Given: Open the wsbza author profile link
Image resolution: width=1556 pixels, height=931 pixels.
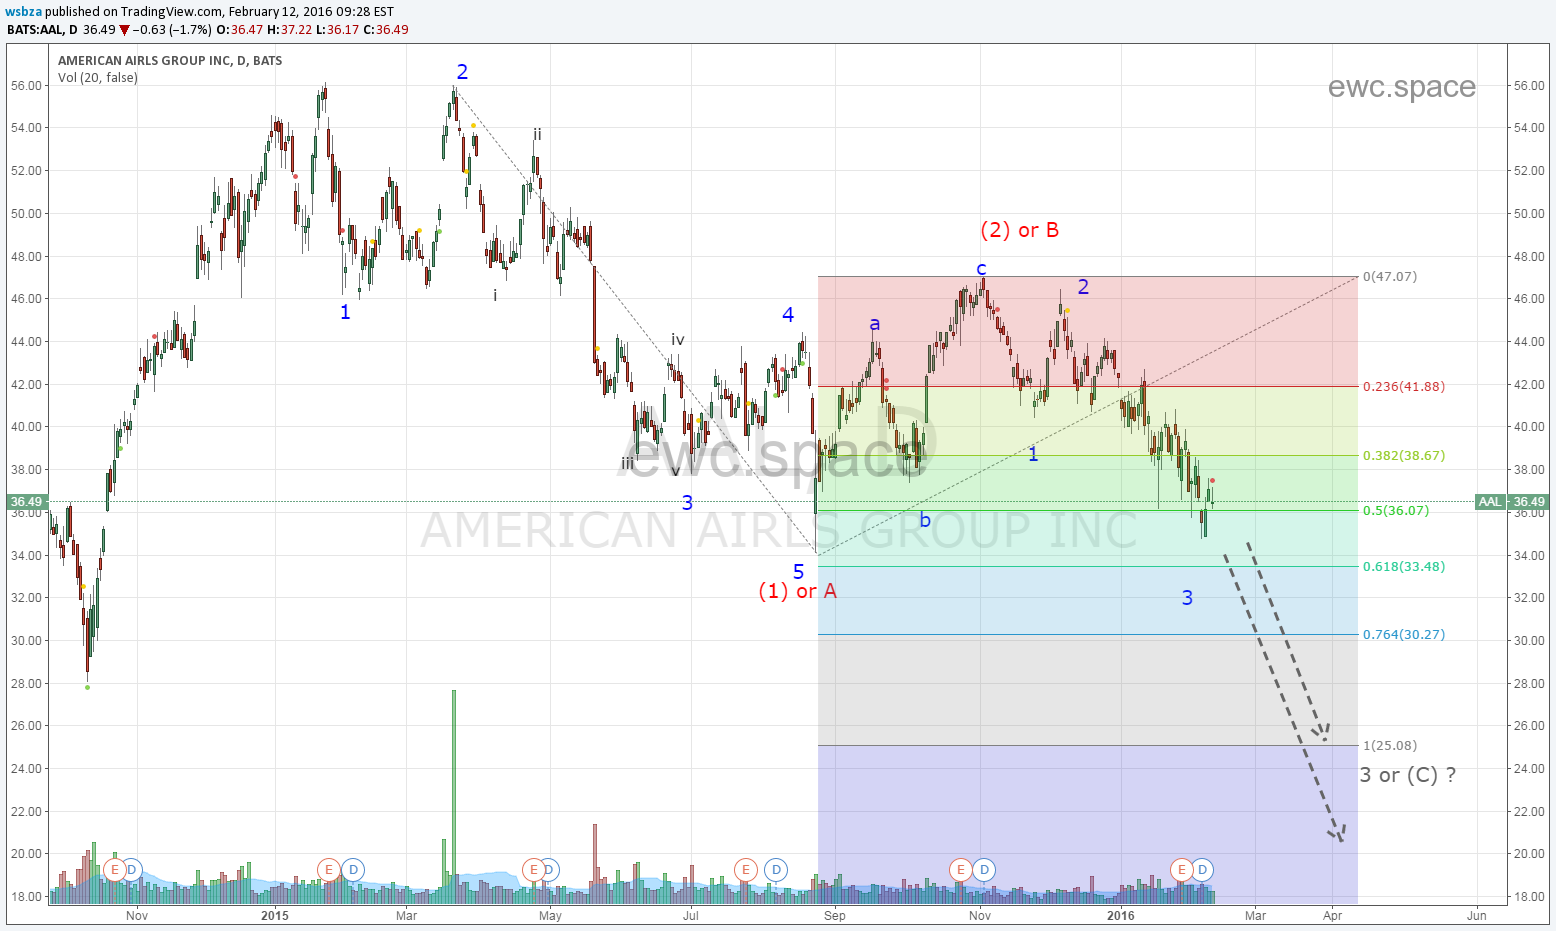Looking at the screenshot, I should click(x=24, y=12).
